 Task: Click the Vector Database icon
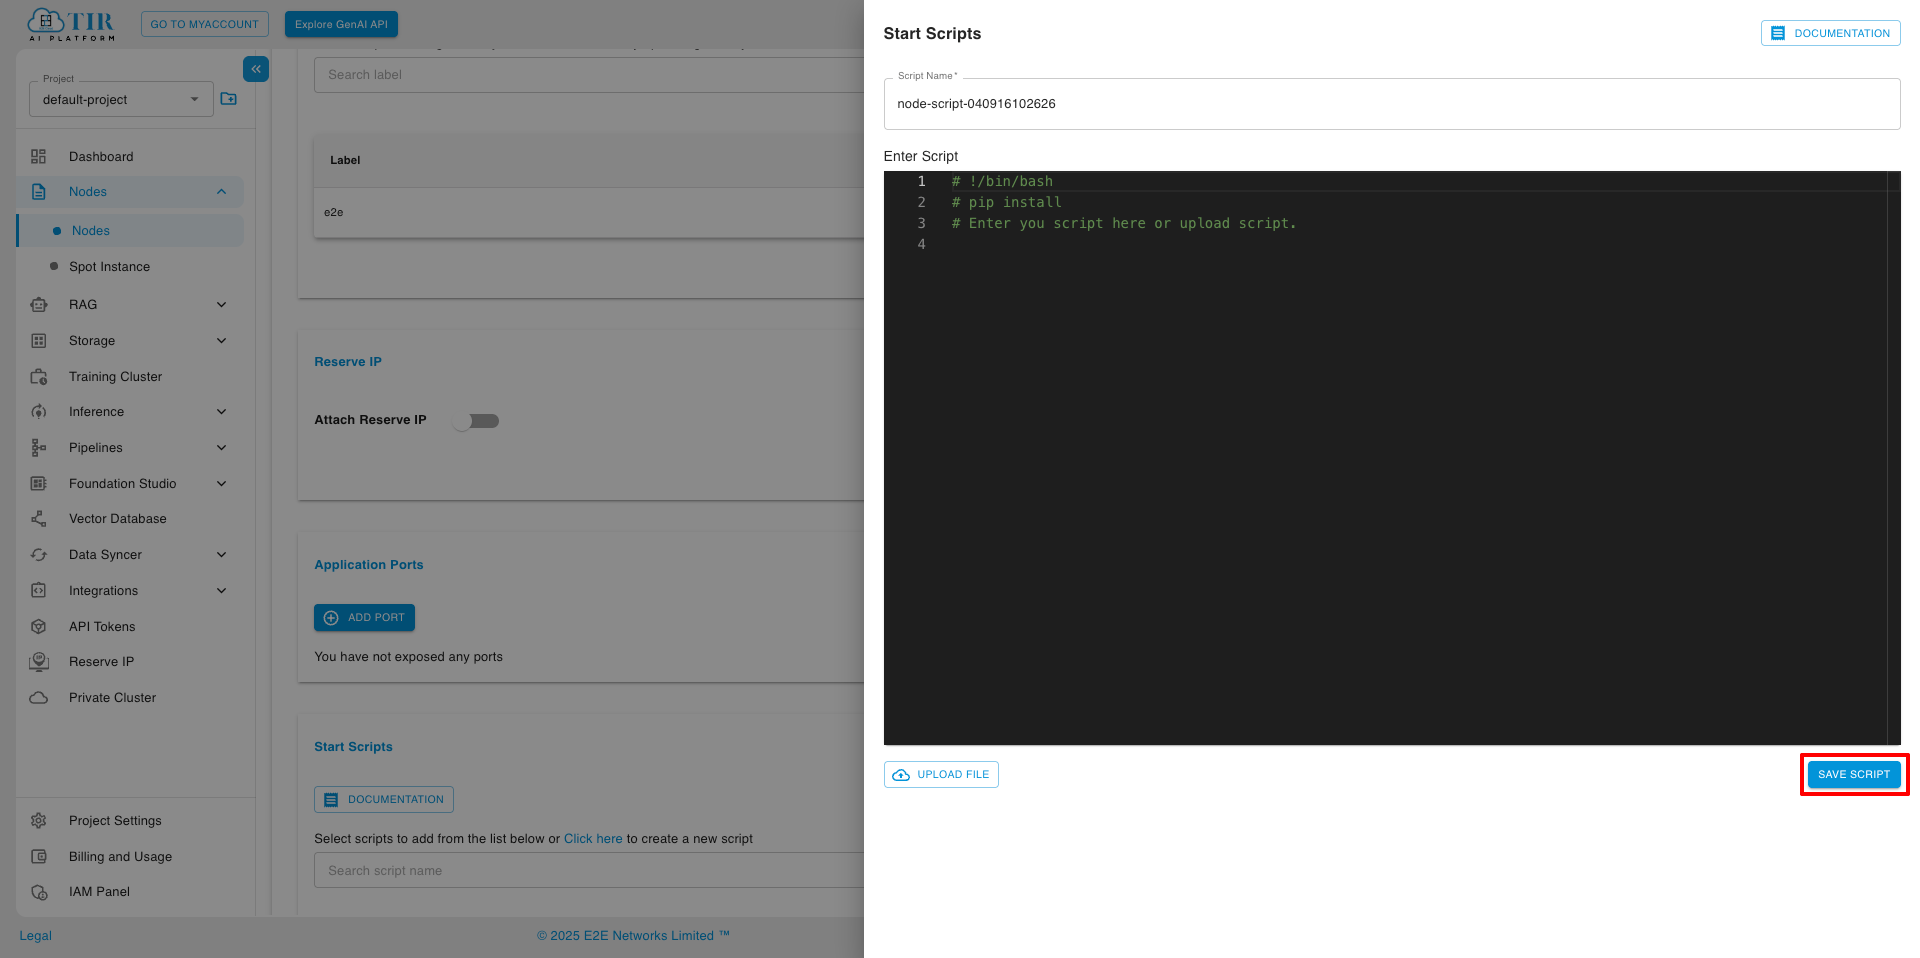pos(39,519)
